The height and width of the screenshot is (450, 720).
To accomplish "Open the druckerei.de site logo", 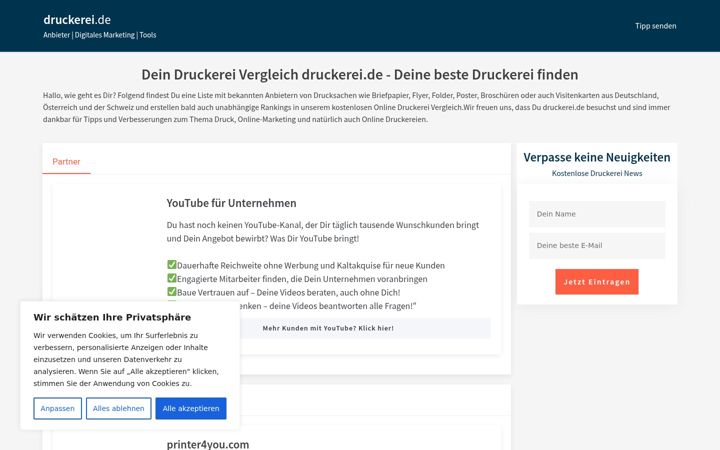I will 77,20.
